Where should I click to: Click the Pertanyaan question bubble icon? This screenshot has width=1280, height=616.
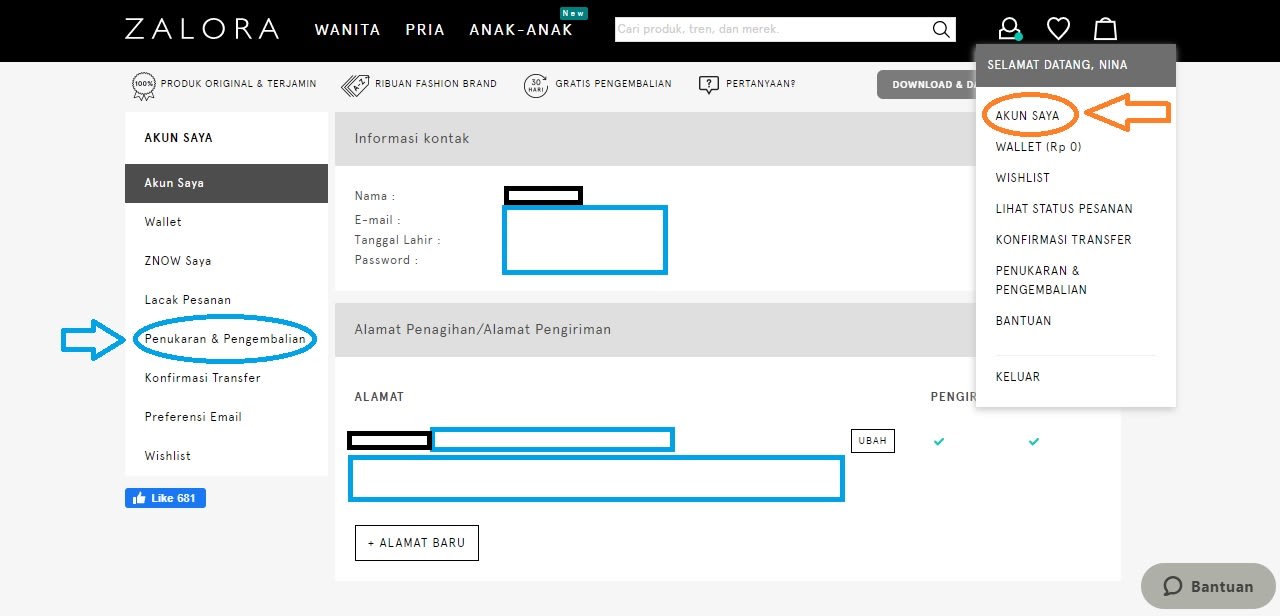click(x=709, y=85)
